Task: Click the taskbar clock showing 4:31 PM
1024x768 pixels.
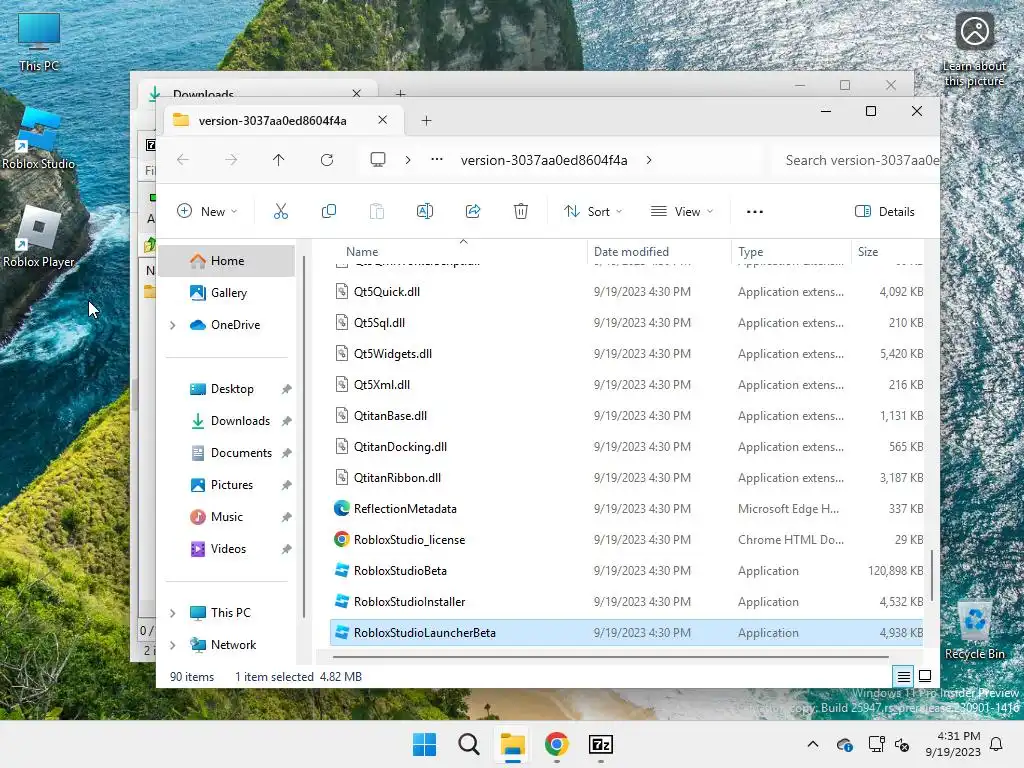Action: click(953, 744)
